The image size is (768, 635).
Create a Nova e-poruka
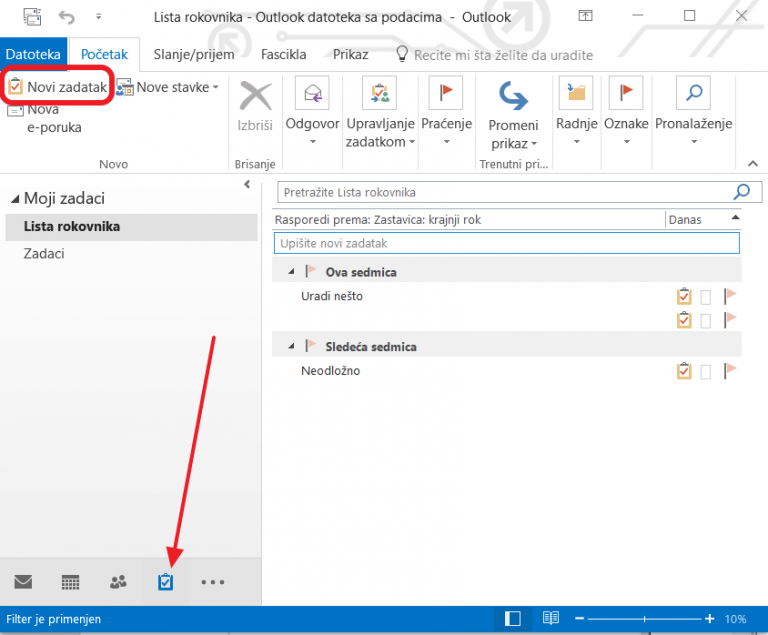[x=45, y=119]
